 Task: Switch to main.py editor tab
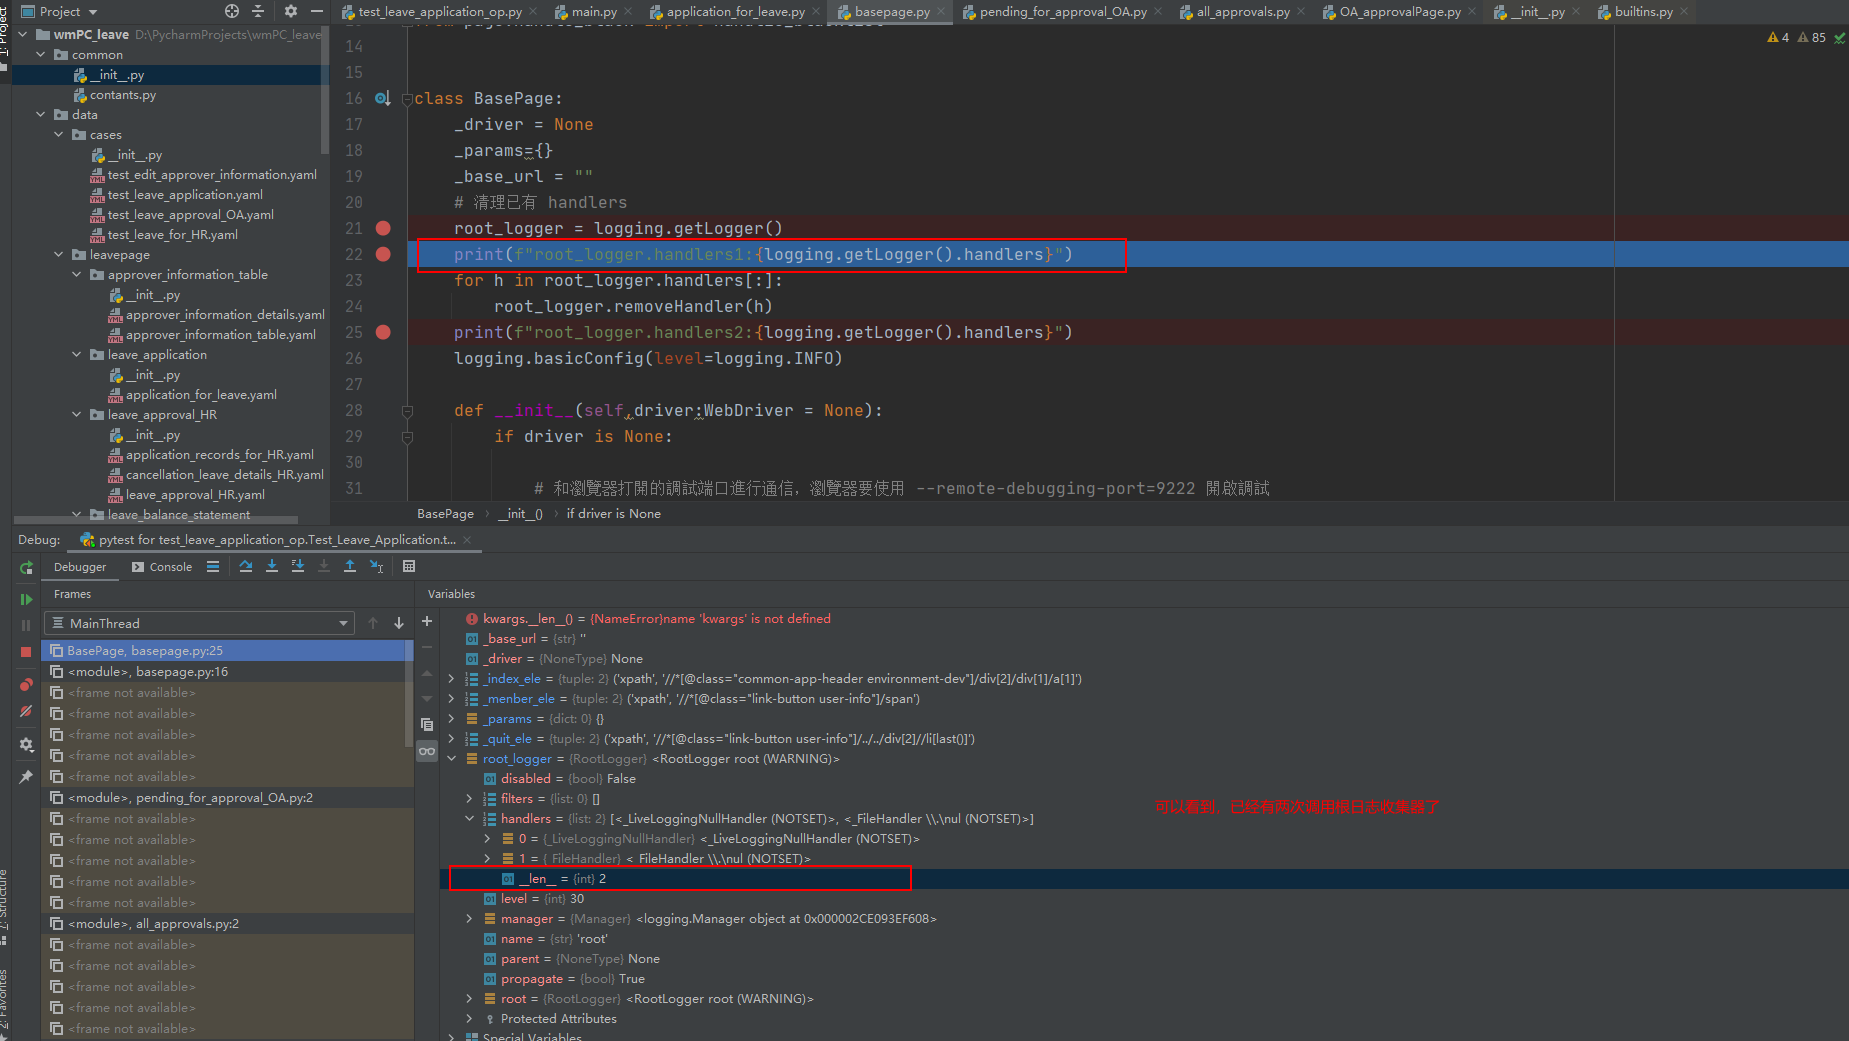[593, 12]
